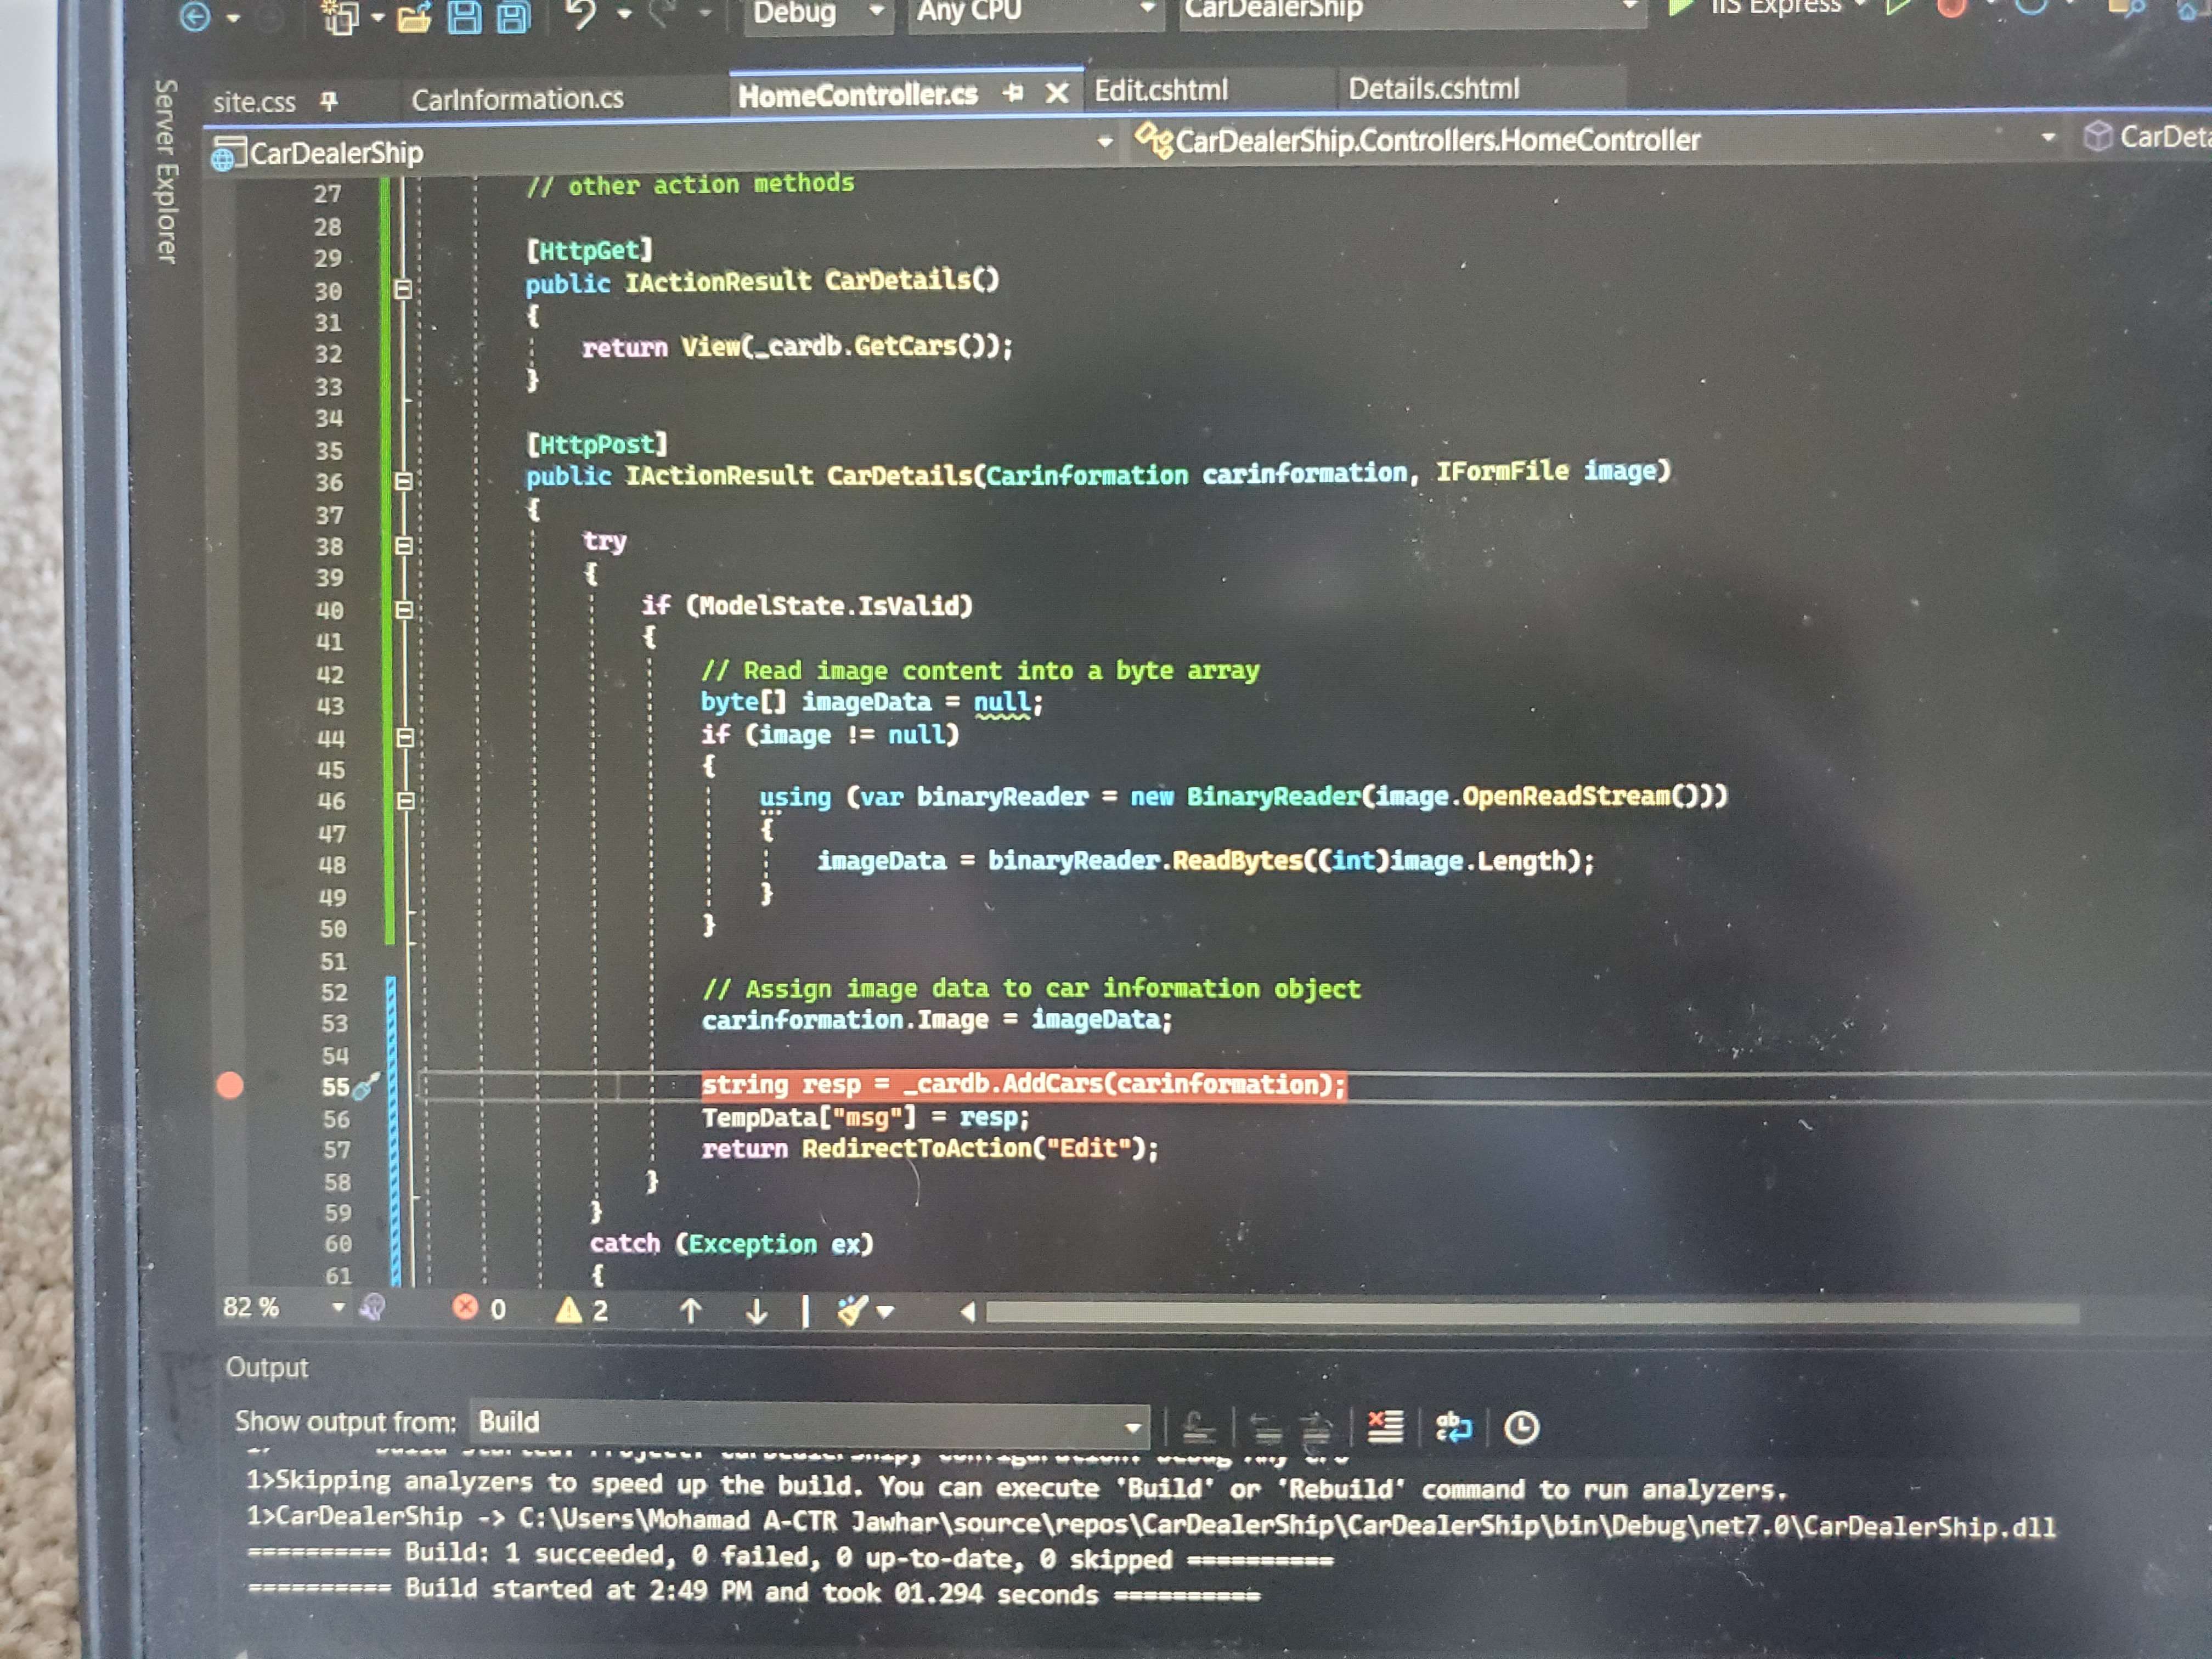Go to next issue down arrow
2212x1659 pixels.
point(757,1311)
